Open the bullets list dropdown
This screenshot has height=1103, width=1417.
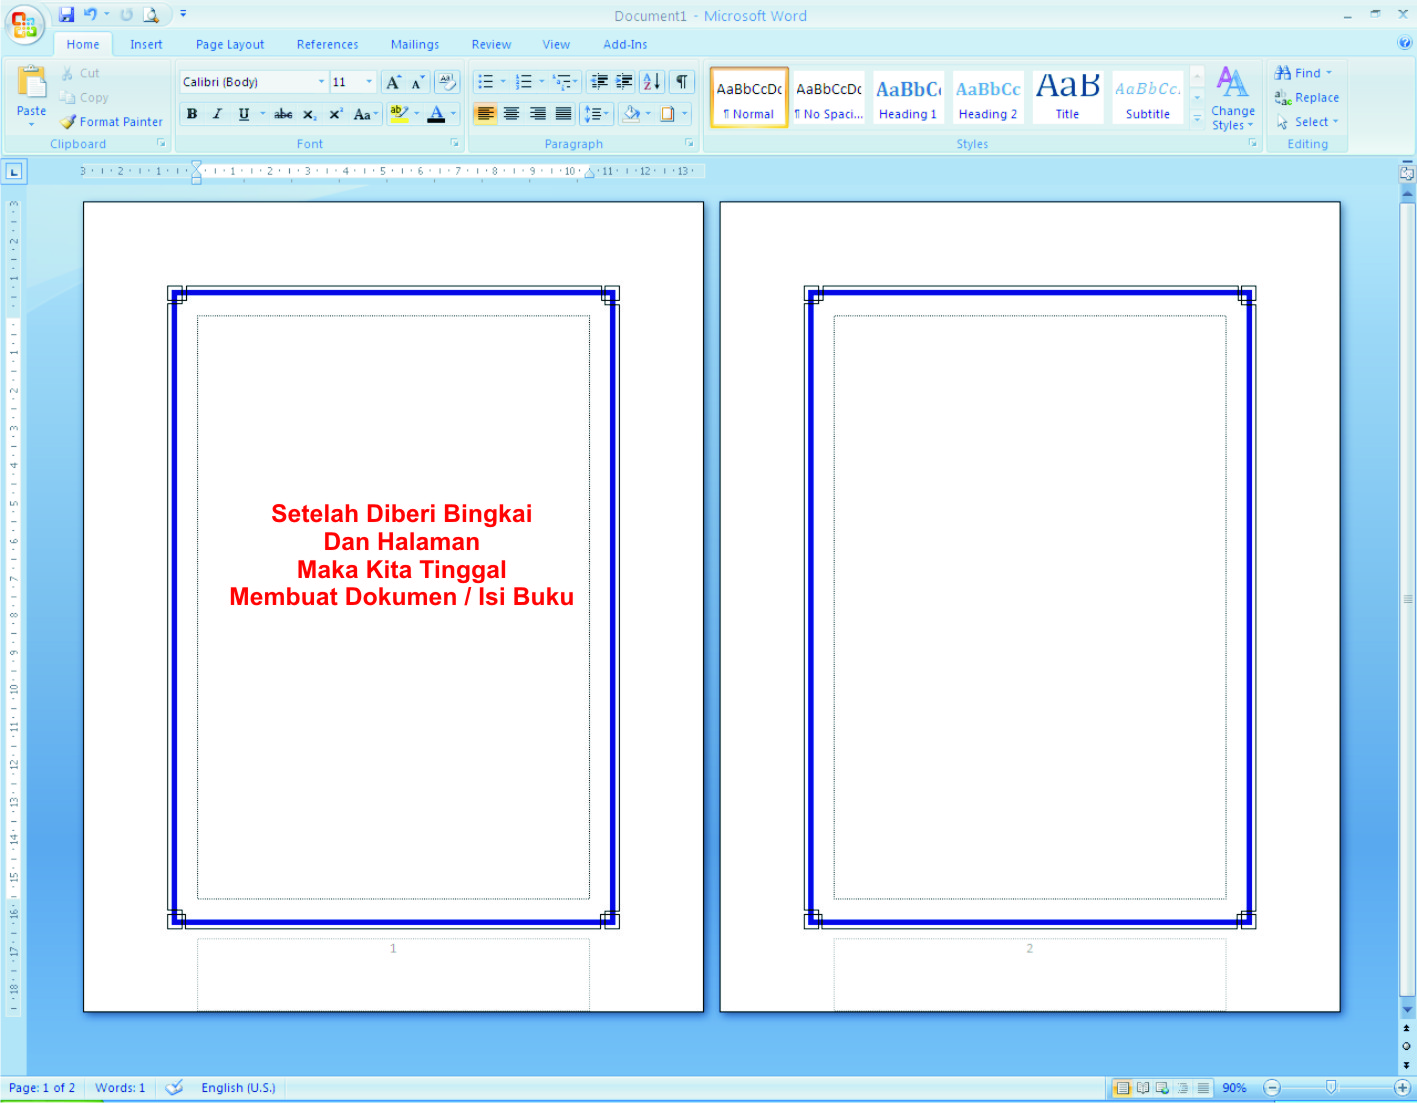point(503,82)
